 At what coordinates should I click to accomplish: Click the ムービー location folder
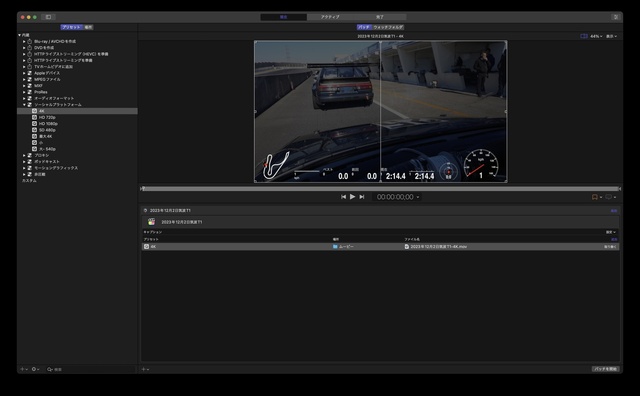(343, 247)
